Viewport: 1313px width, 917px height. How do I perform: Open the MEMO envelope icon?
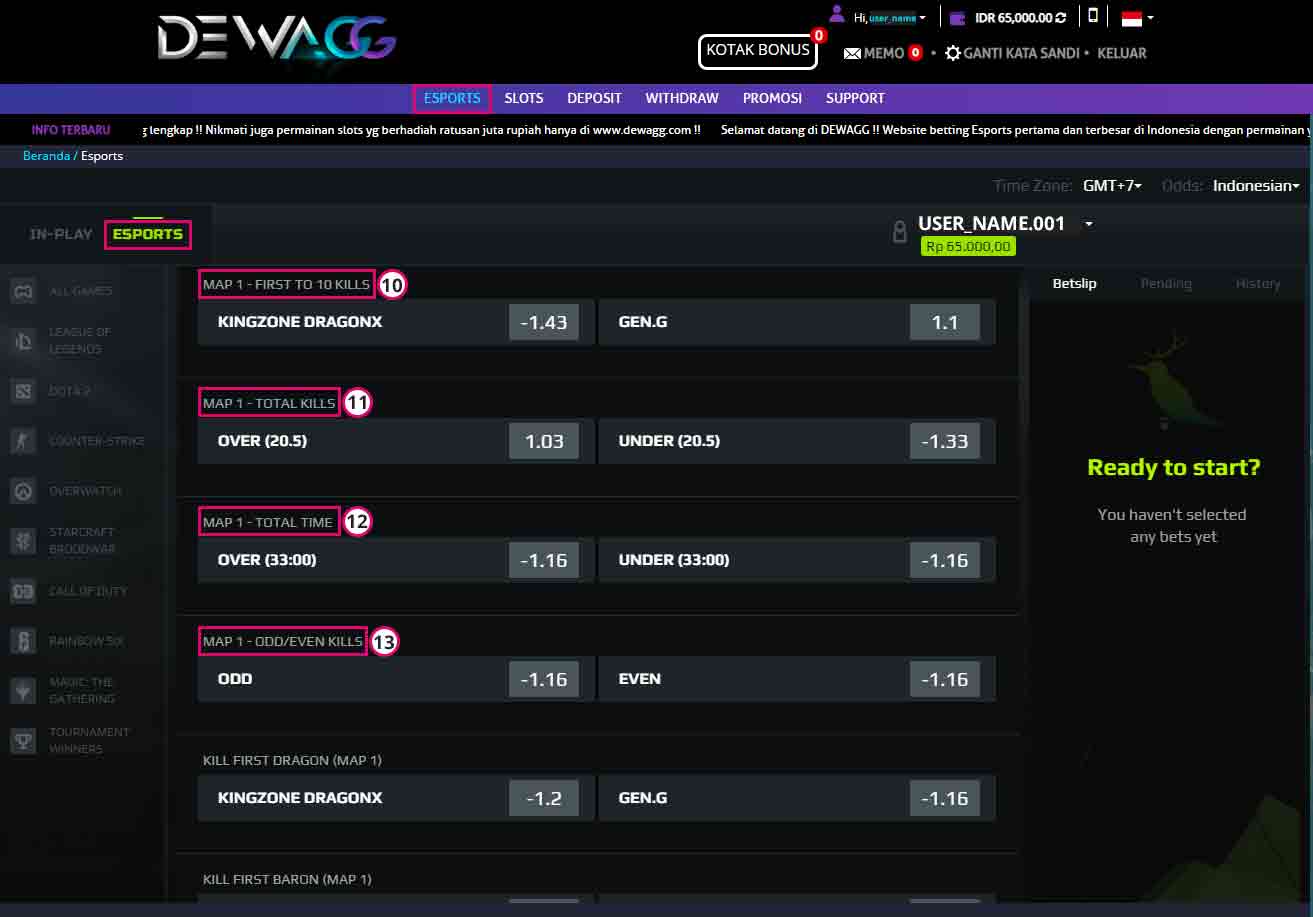(x=852, y=53)
